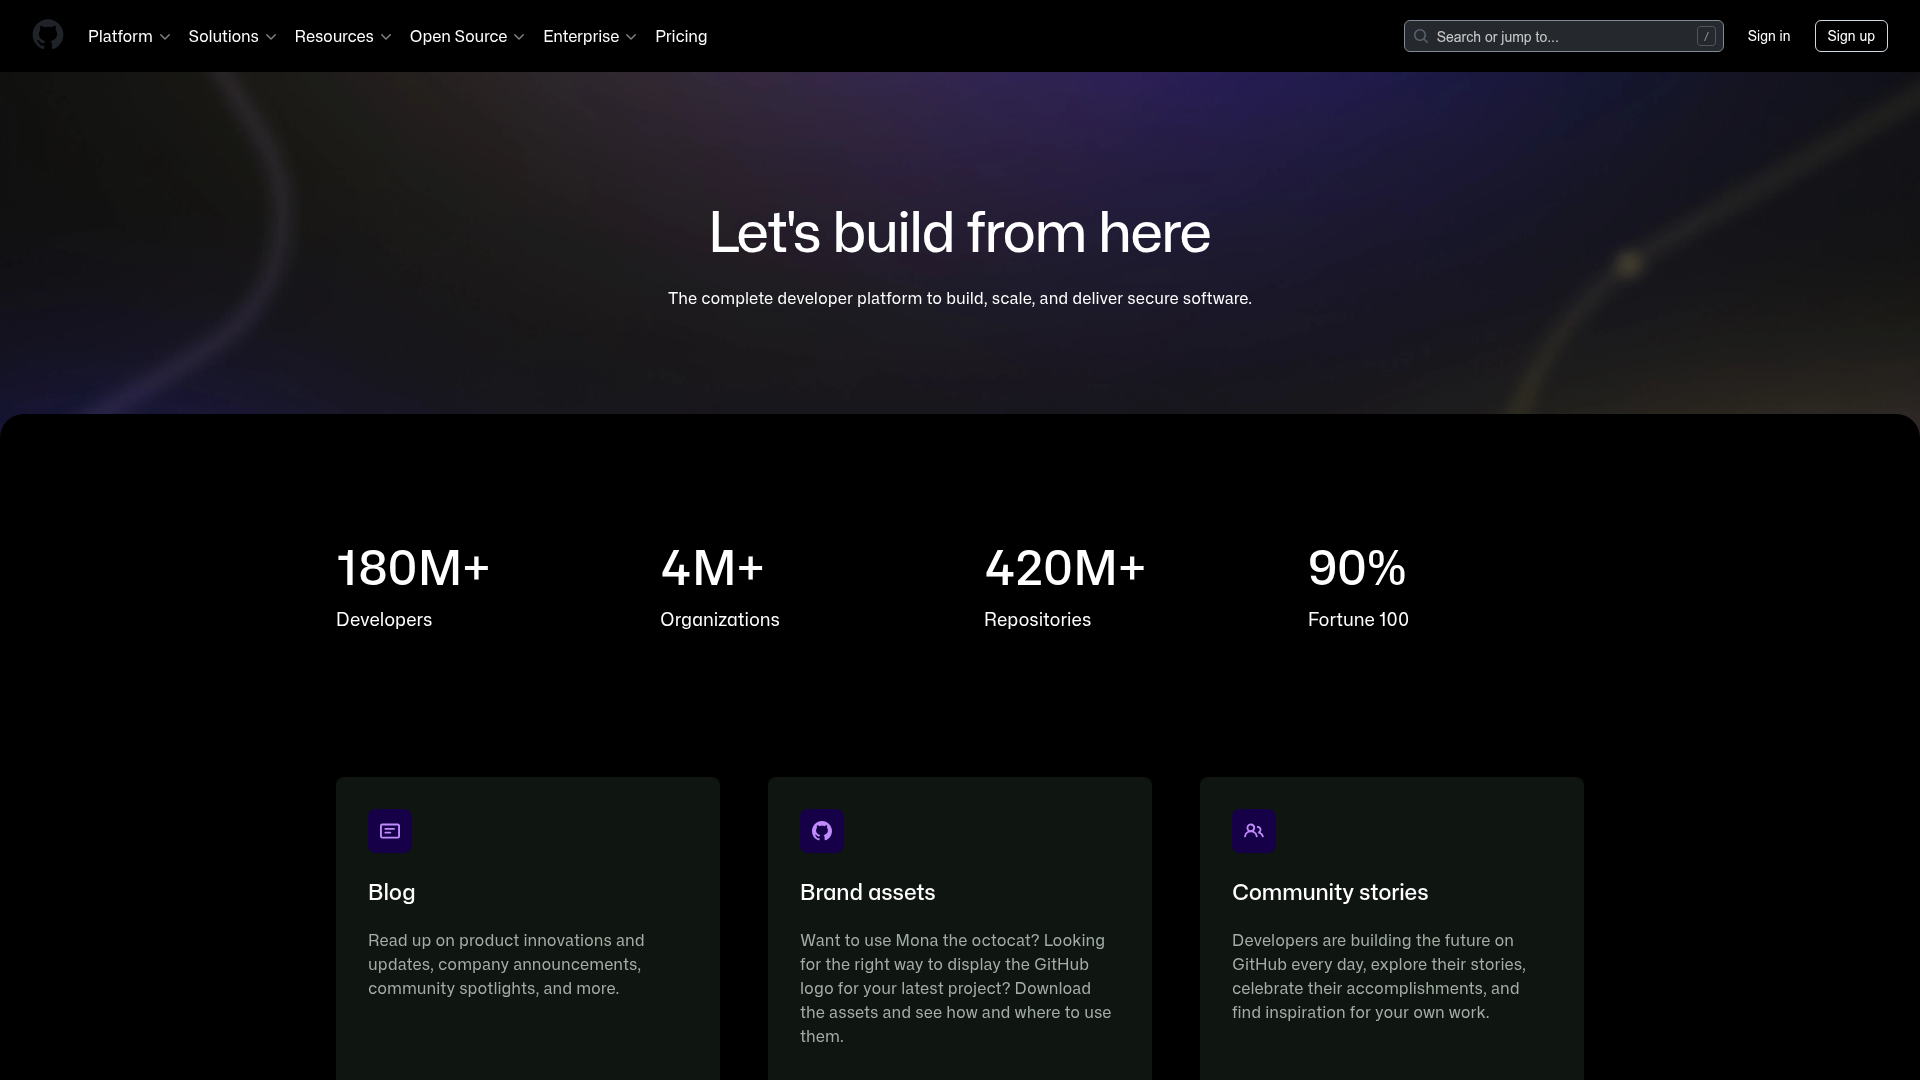Click the Repositories label
This screenshot has width=1920, height=1080.
tap(1037, 620)
